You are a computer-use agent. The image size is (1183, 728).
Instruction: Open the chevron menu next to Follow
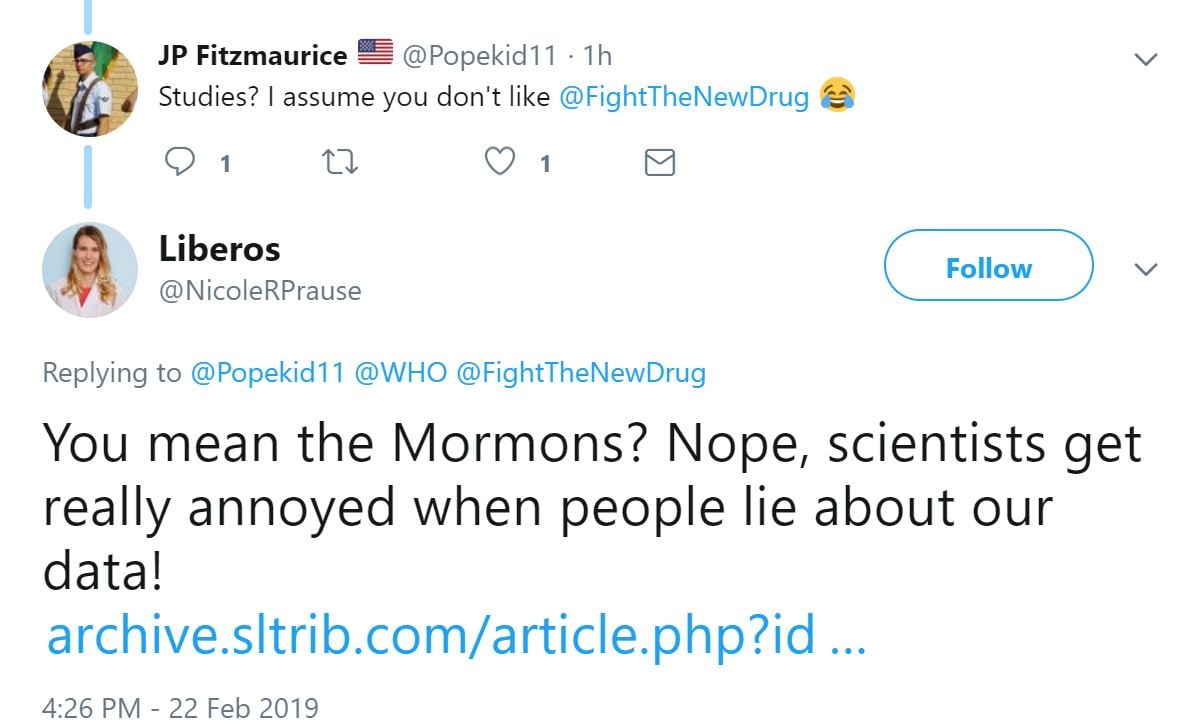[x=1146, y=269]
